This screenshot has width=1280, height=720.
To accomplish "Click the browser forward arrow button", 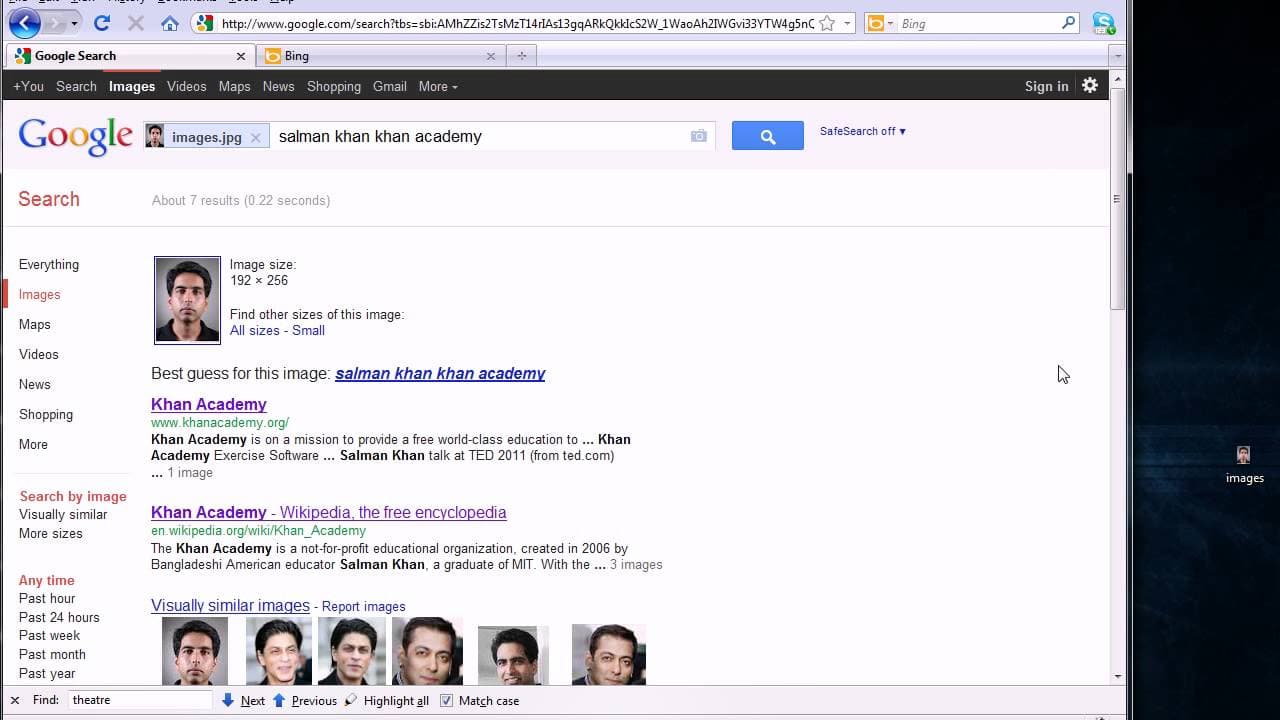I will pos(54,23).
